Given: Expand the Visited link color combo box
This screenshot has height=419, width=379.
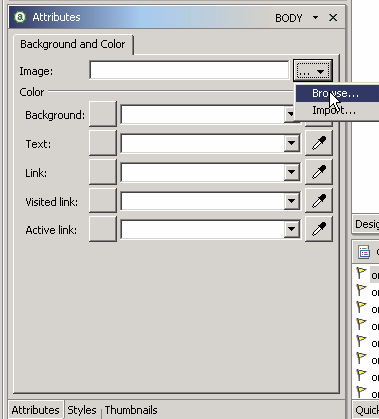Looking at the screenshot, I should click(x=291, y=201).
